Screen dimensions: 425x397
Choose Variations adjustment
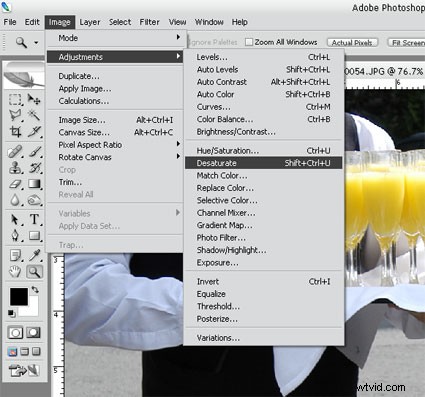[x=264, y=338]
